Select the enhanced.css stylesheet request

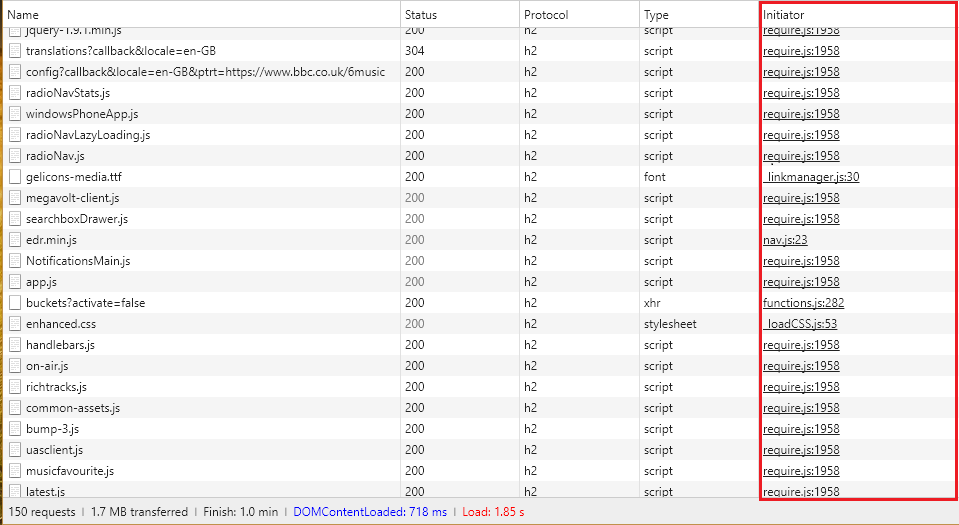coord(61,324)
